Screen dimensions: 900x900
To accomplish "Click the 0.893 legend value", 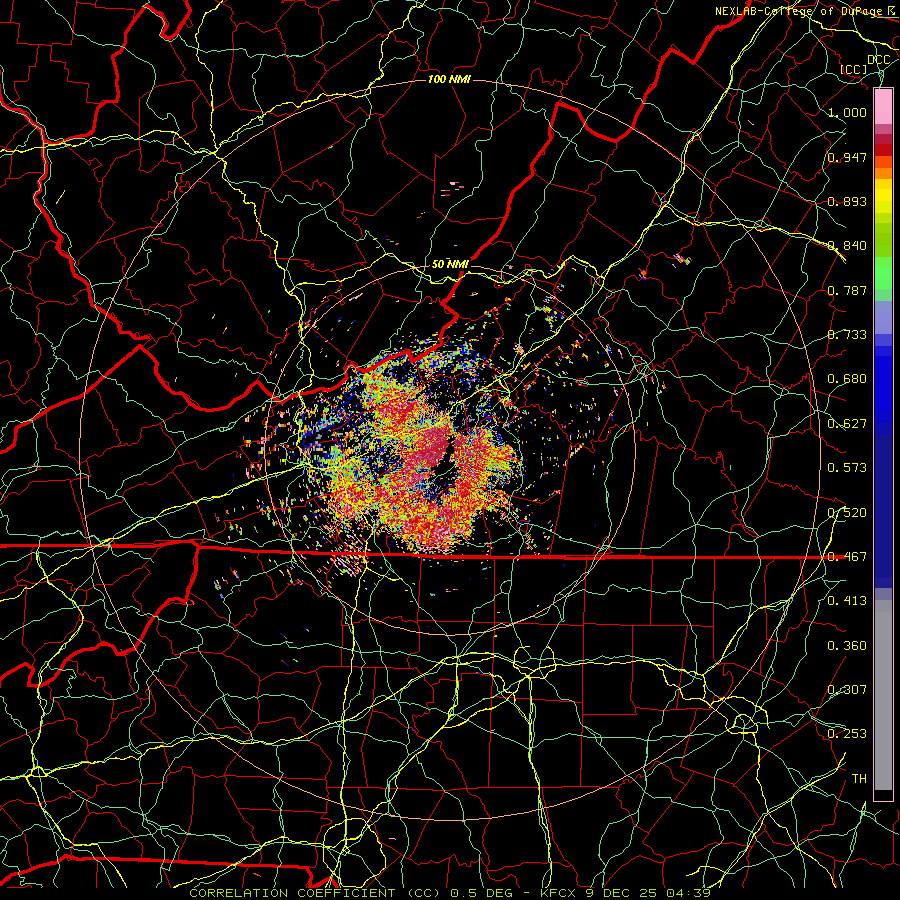I will click(847, 201).
